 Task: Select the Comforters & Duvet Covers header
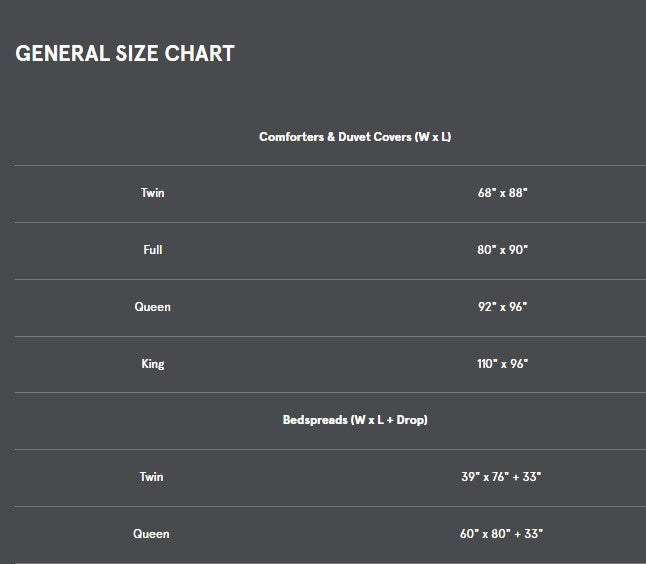355,137
